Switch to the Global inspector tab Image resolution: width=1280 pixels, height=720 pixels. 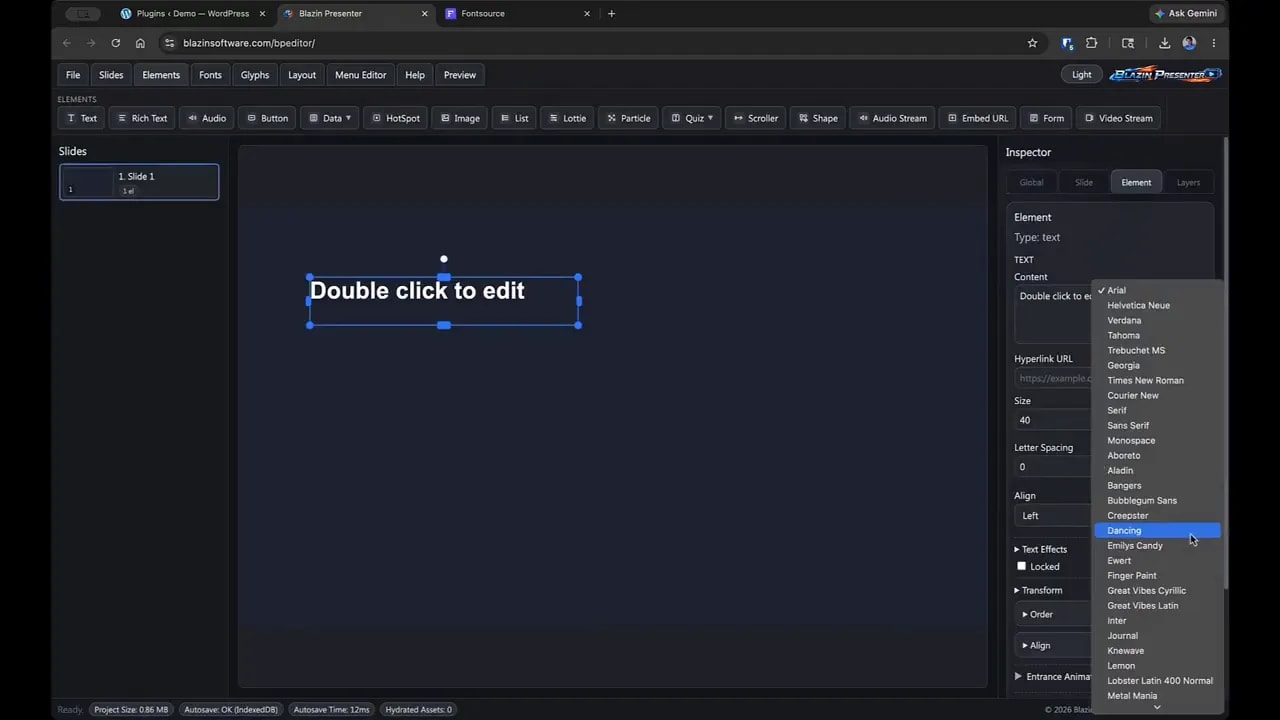tap(1031, 182)
